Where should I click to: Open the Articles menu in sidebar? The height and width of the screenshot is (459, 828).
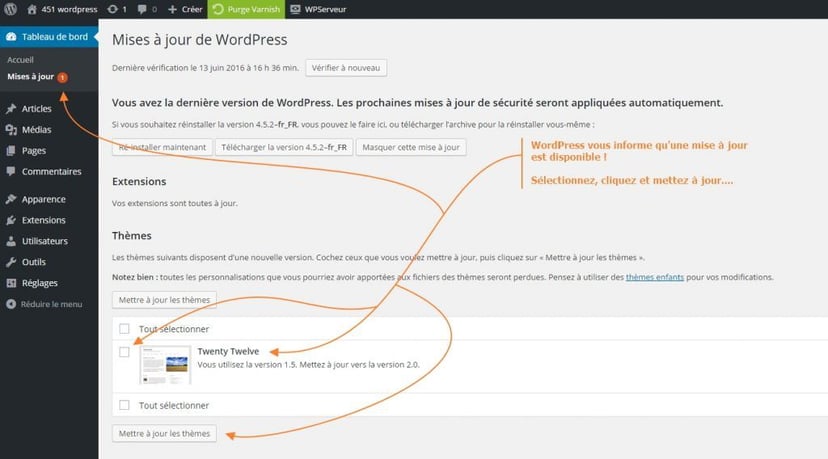(36, 109)
